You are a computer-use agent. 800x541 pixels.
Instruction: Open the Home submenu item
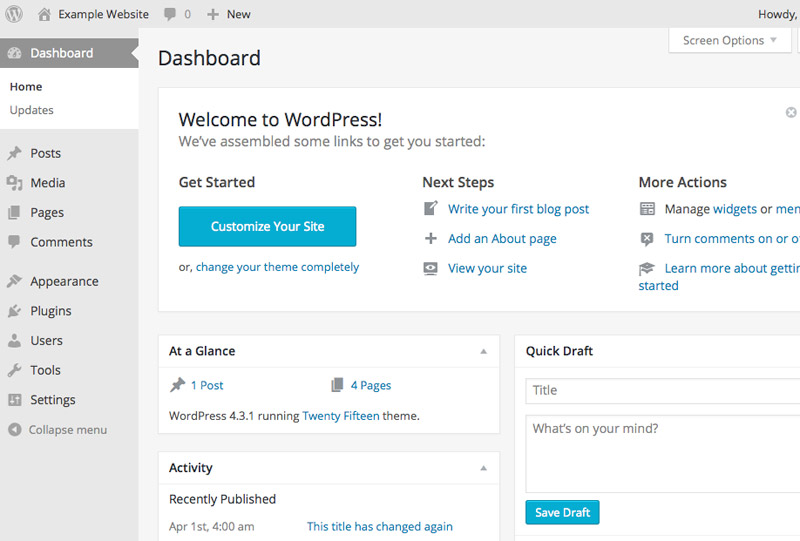pos(26,87)
